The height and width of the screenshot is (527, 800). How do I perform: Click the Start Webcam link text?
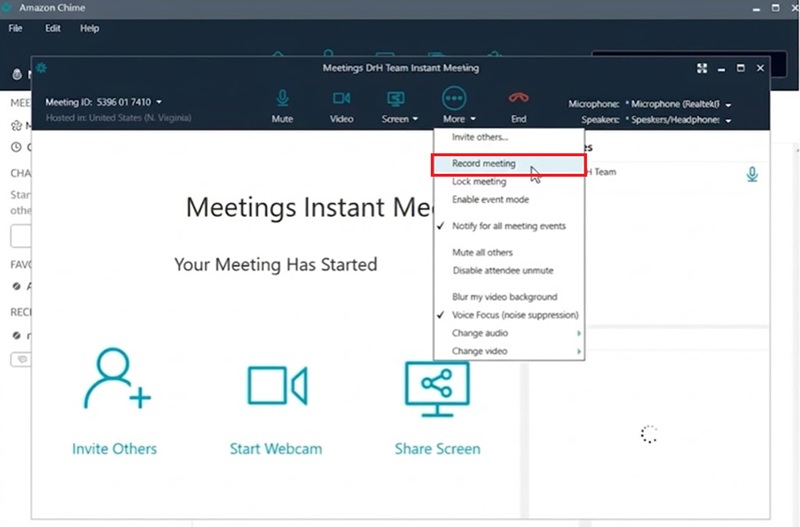click(276, 449)
